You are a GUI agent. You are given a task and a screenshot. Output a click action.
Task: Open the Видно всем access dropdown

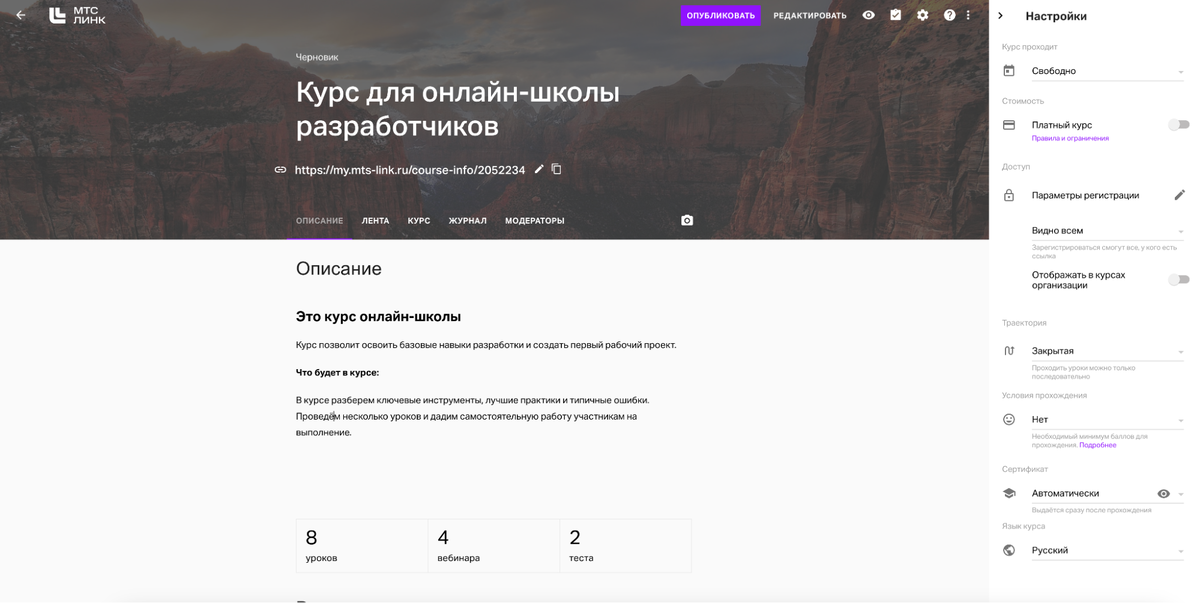(x=1107, y=231)
